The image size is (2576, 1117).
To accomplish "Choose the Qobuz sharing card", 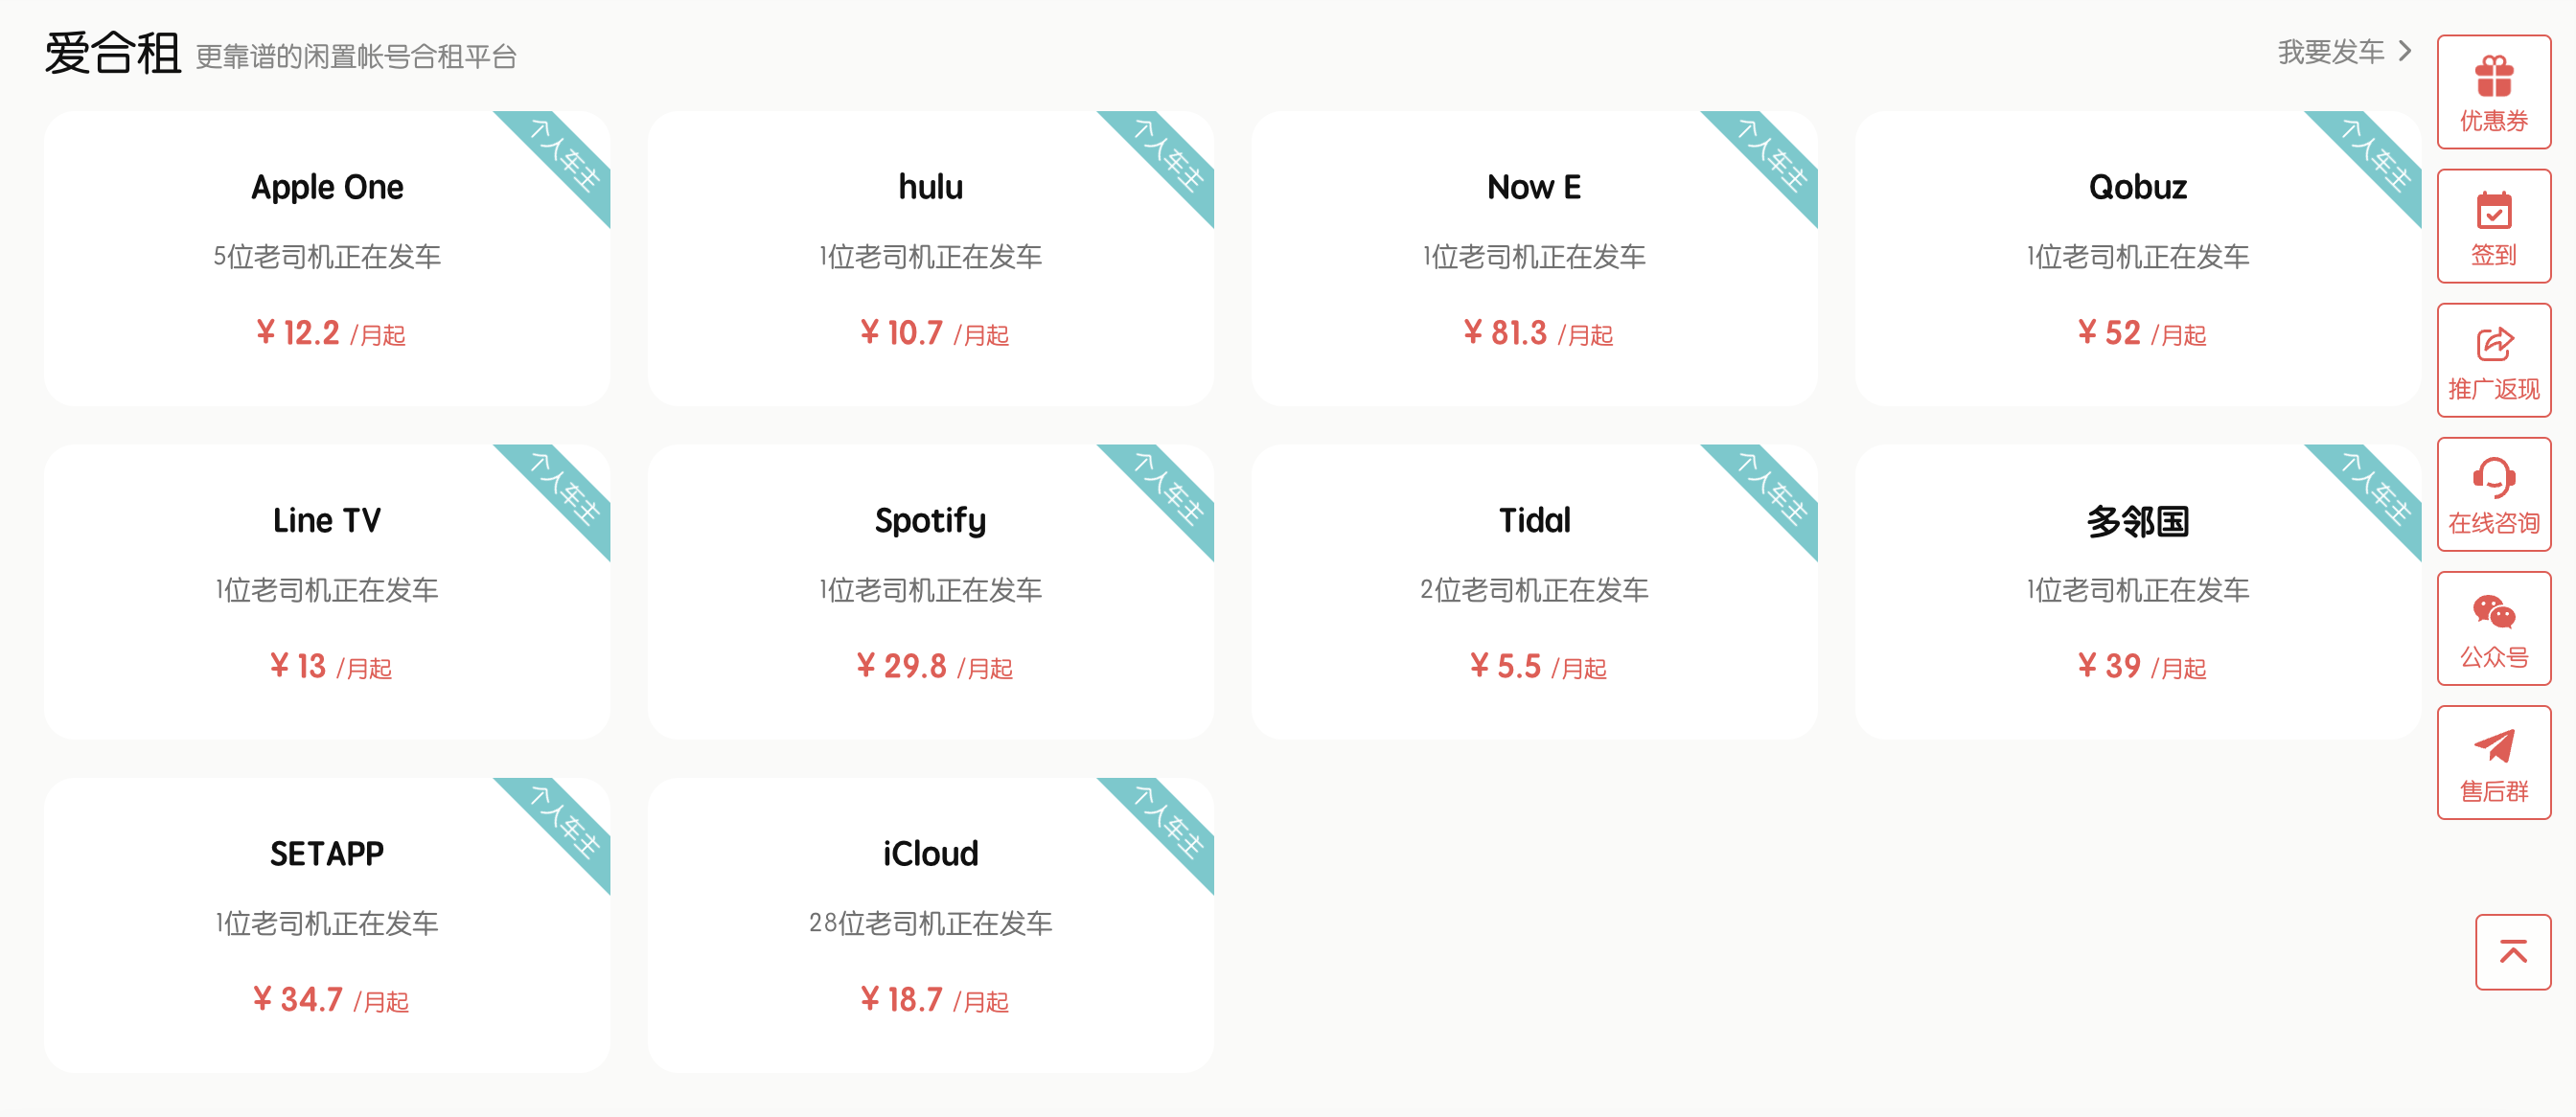I will [2137, 258].
